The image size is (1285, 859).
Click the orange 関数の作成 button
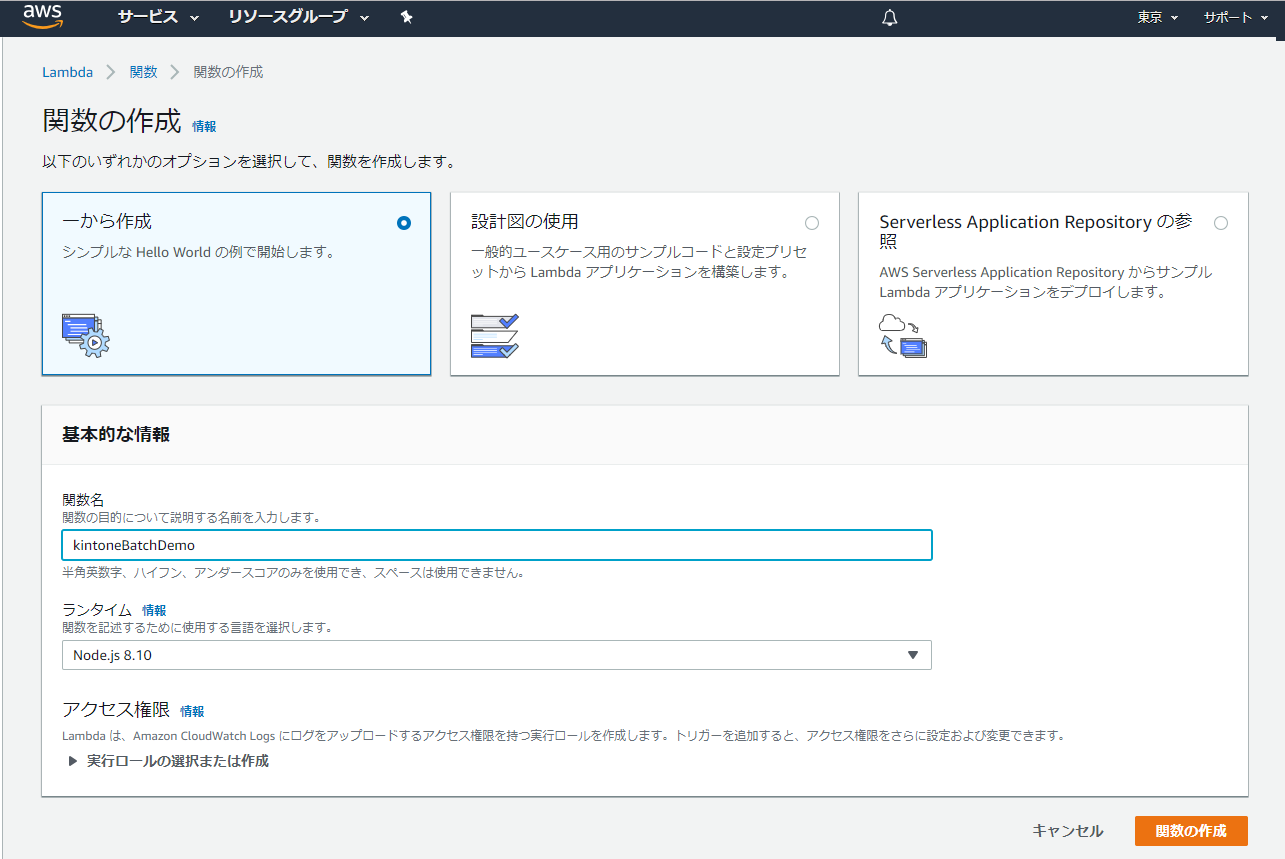click(1191, 831)
